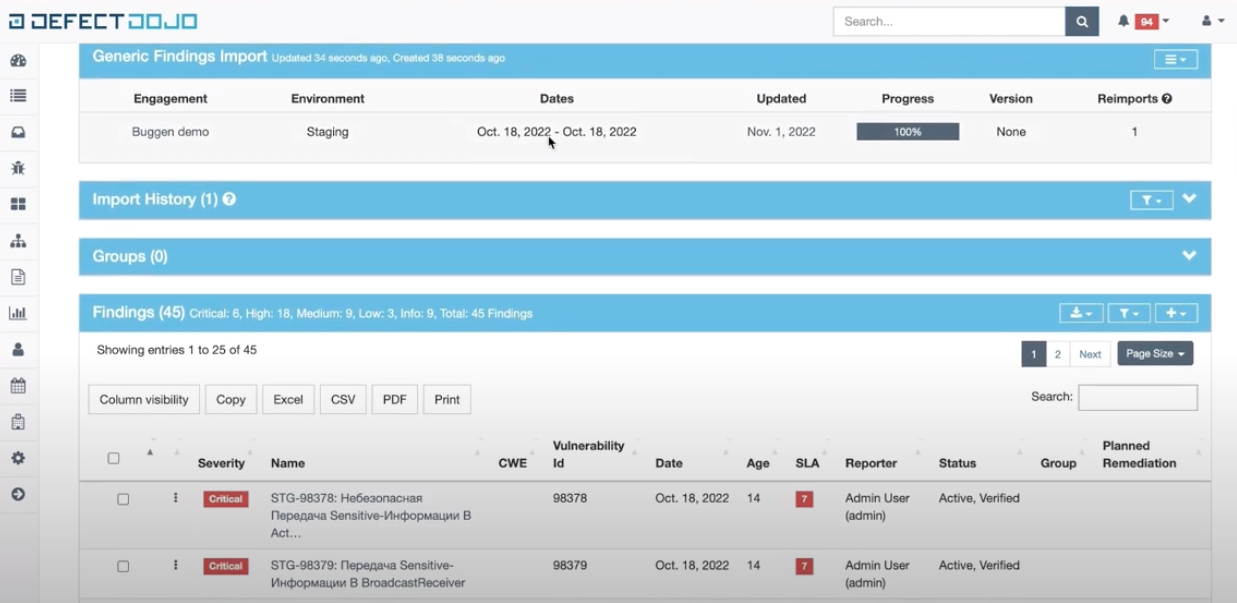
Task: Click the 100% progress bar
Action: [907, 132]
